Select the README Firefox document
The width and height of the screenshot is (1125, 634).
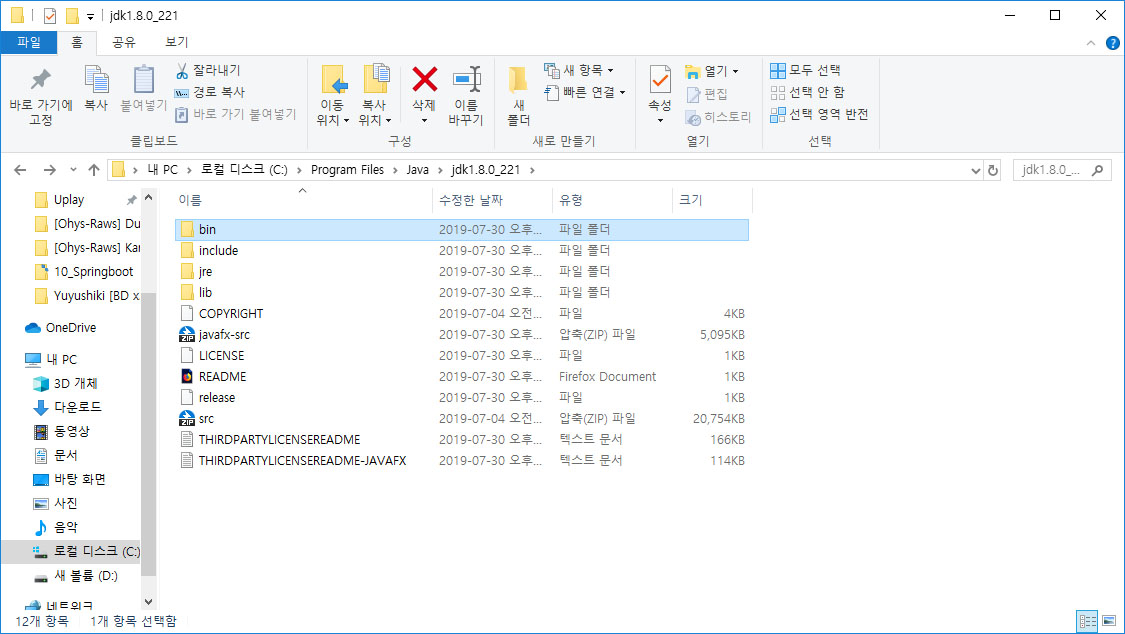pos(461,377)
